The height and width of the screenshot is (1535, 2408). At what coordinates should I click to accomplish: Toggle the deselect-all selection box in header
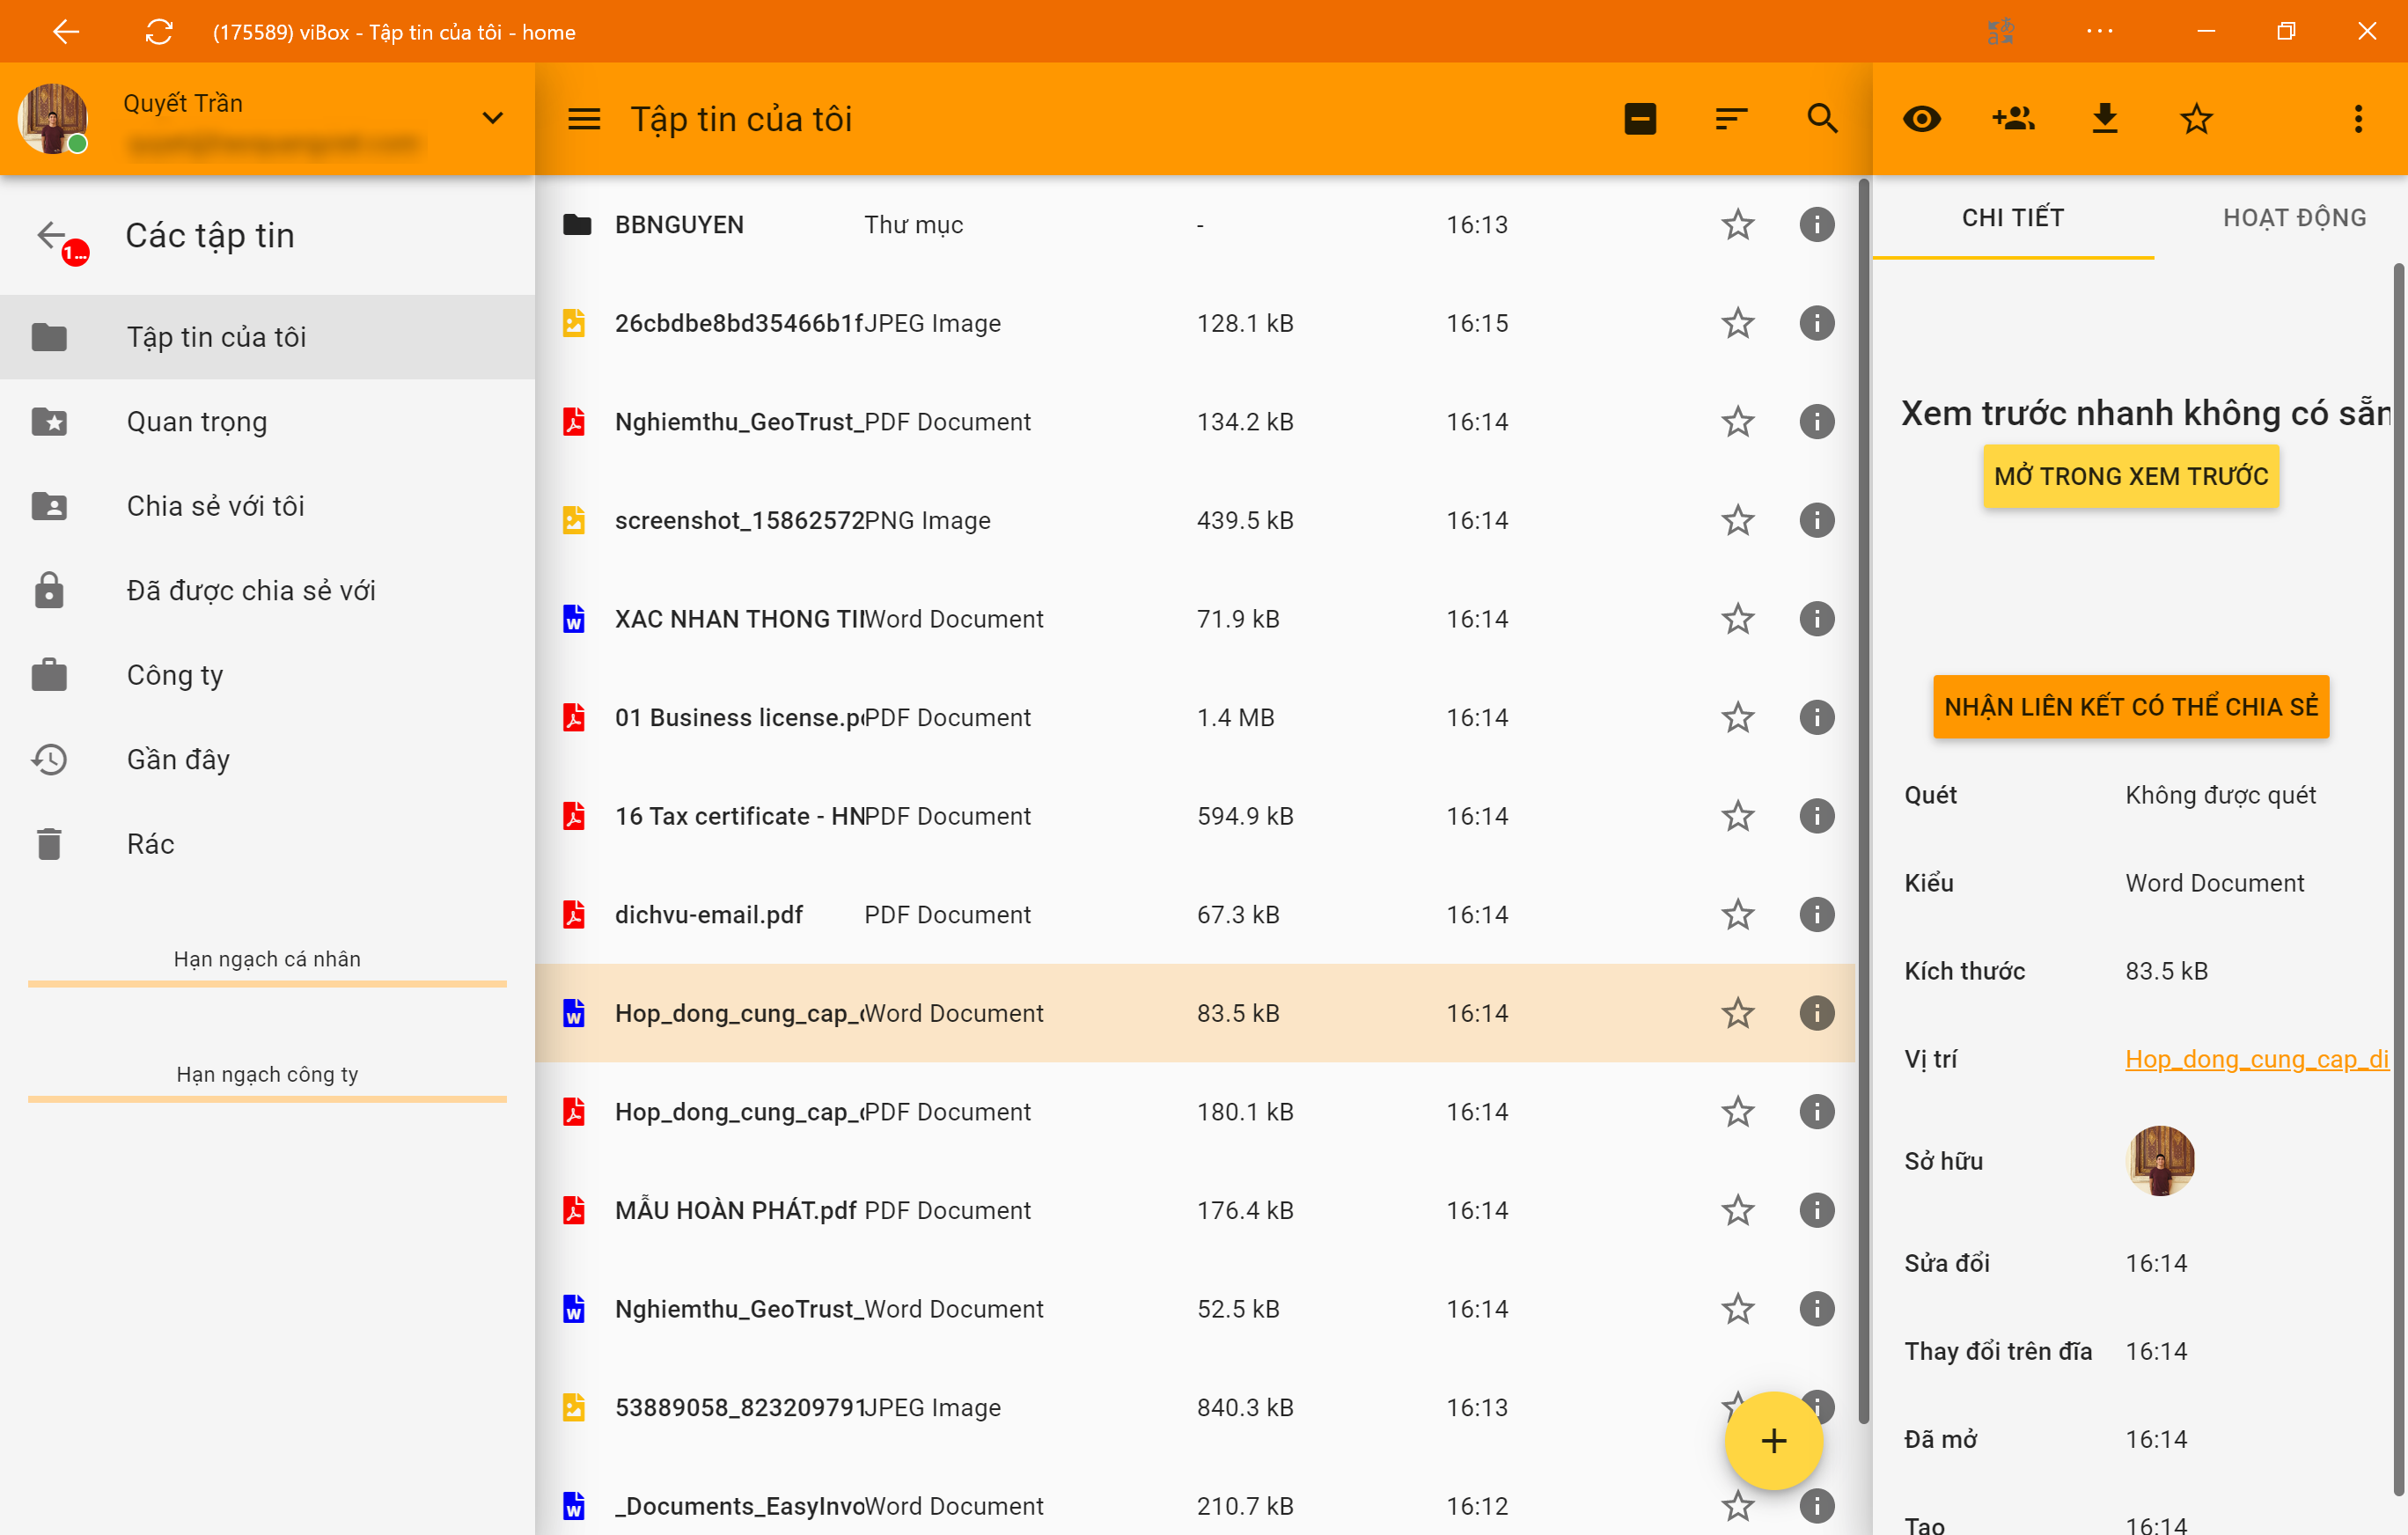click(1640, 119)
